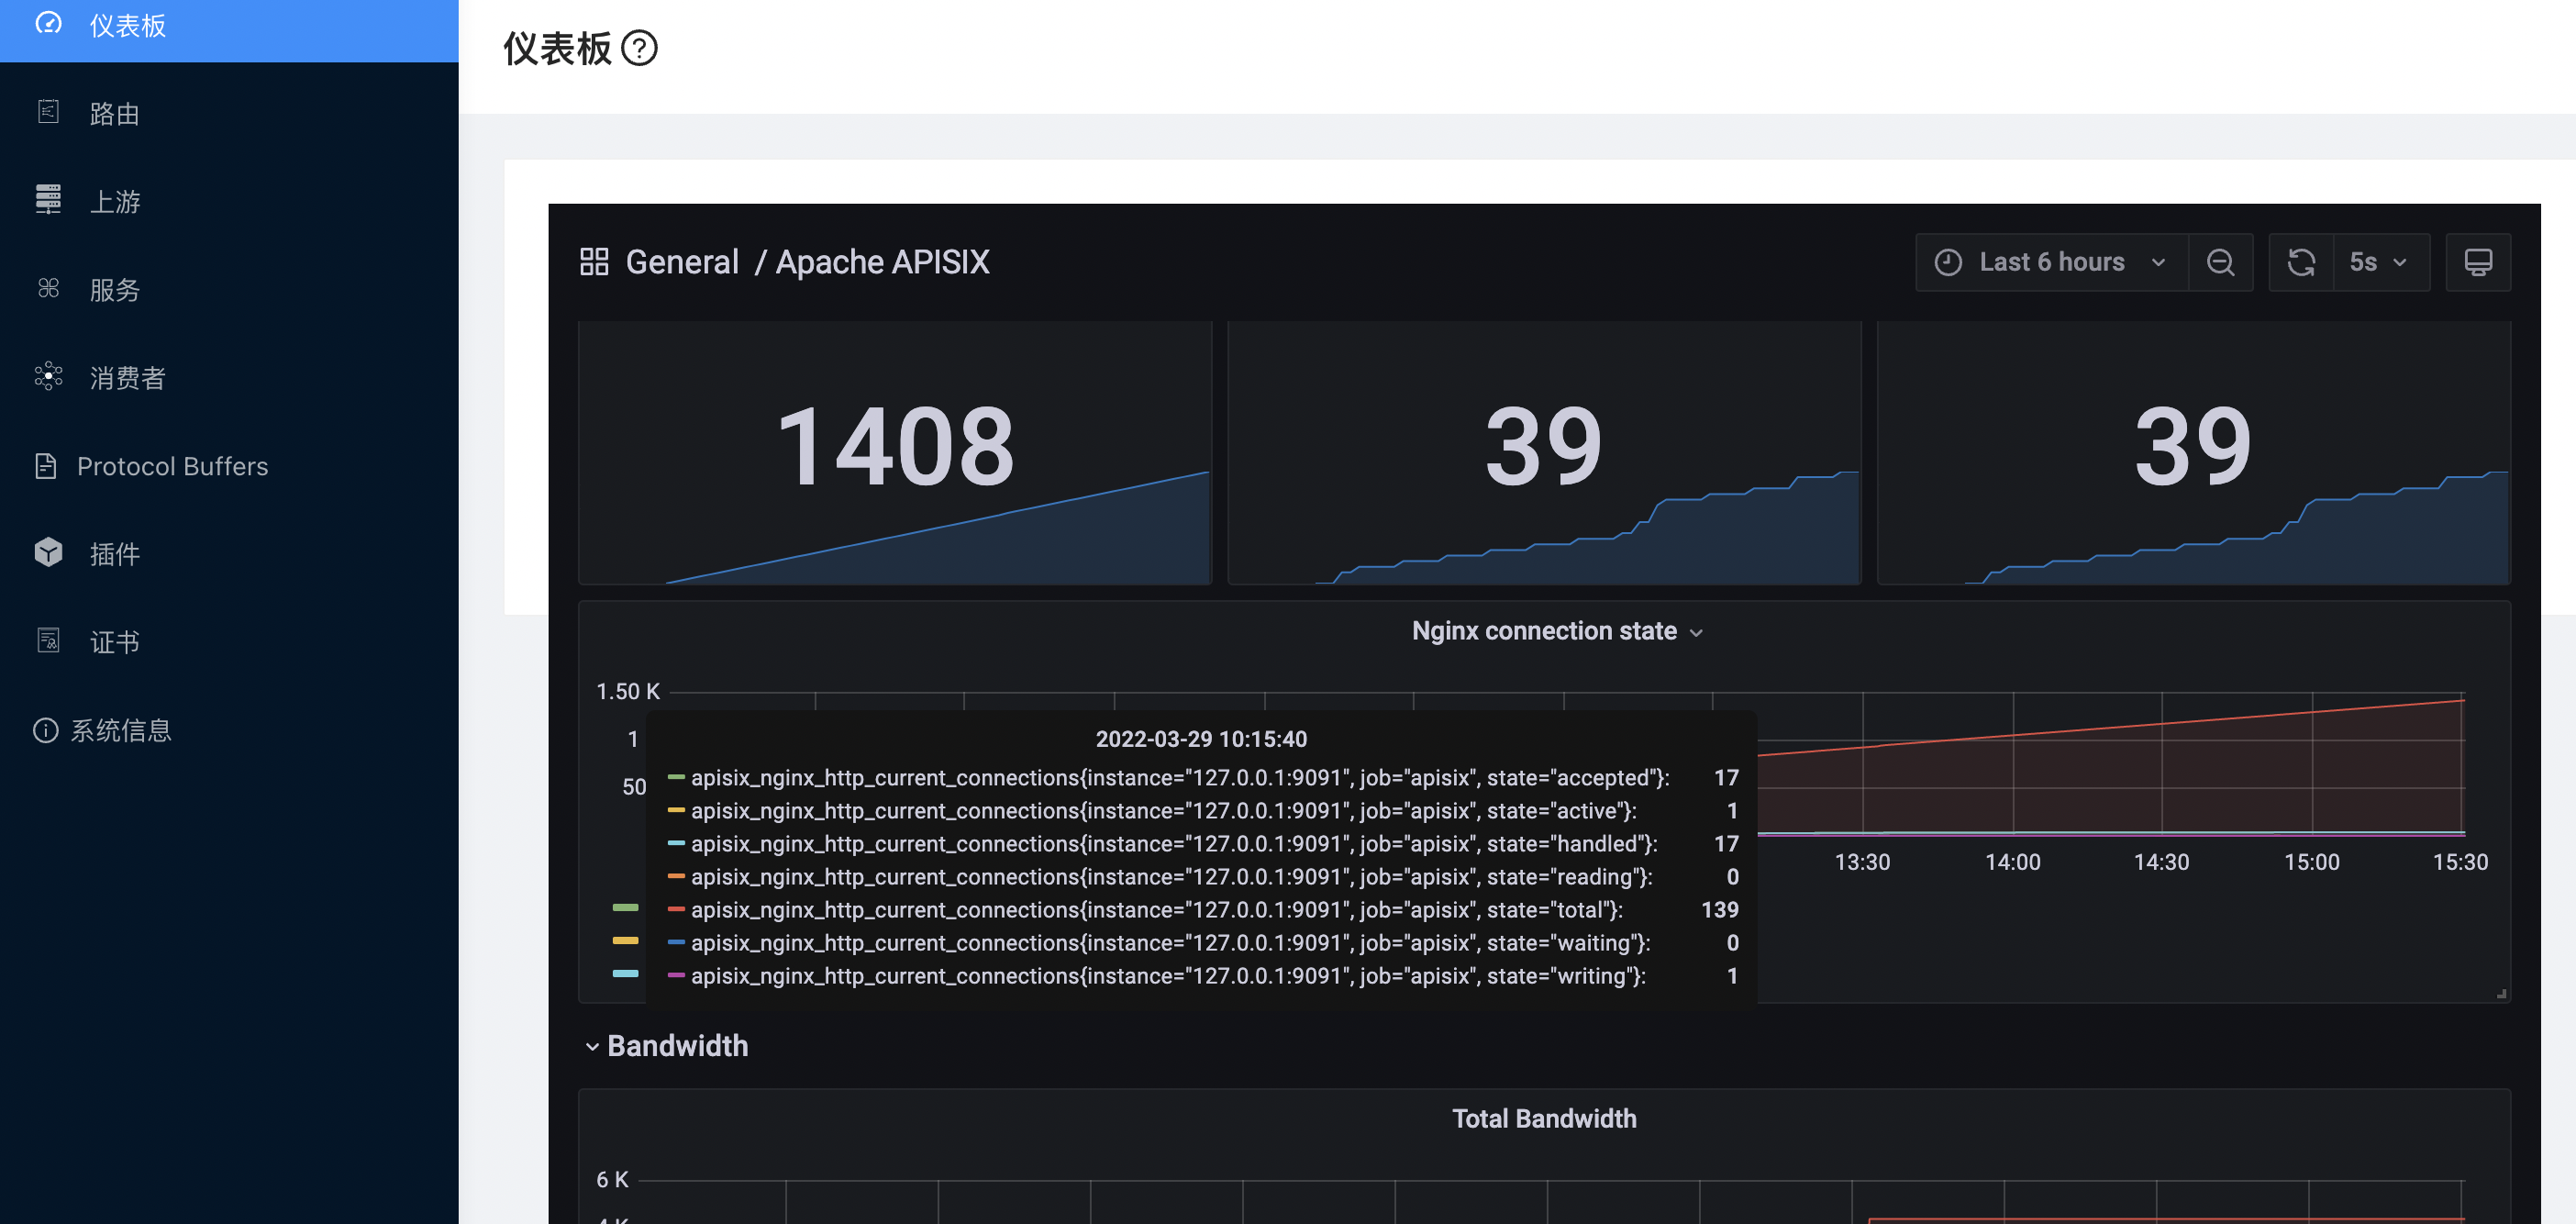Click the state="accepted" tooltip row
2576x1224 pixels.
1203,778
